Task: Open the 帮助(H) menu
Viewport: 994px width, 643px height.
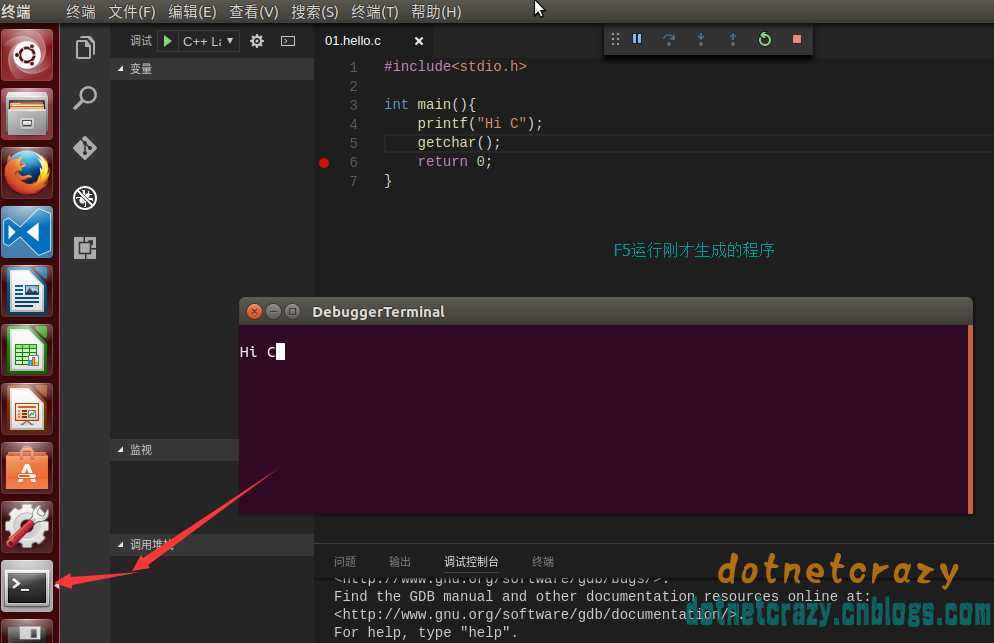Action: click(x=436, y=11)
